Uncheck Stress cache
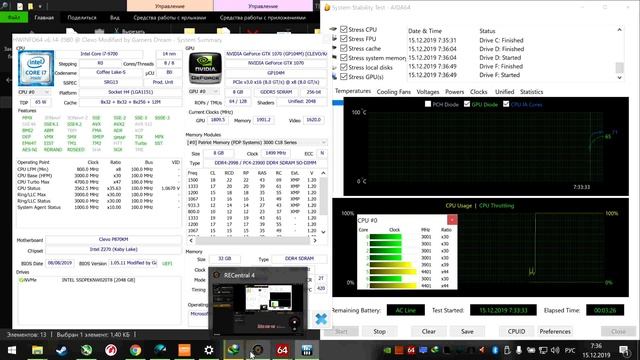This screenshot has height=360, width=640. click(x=344, y=48)
